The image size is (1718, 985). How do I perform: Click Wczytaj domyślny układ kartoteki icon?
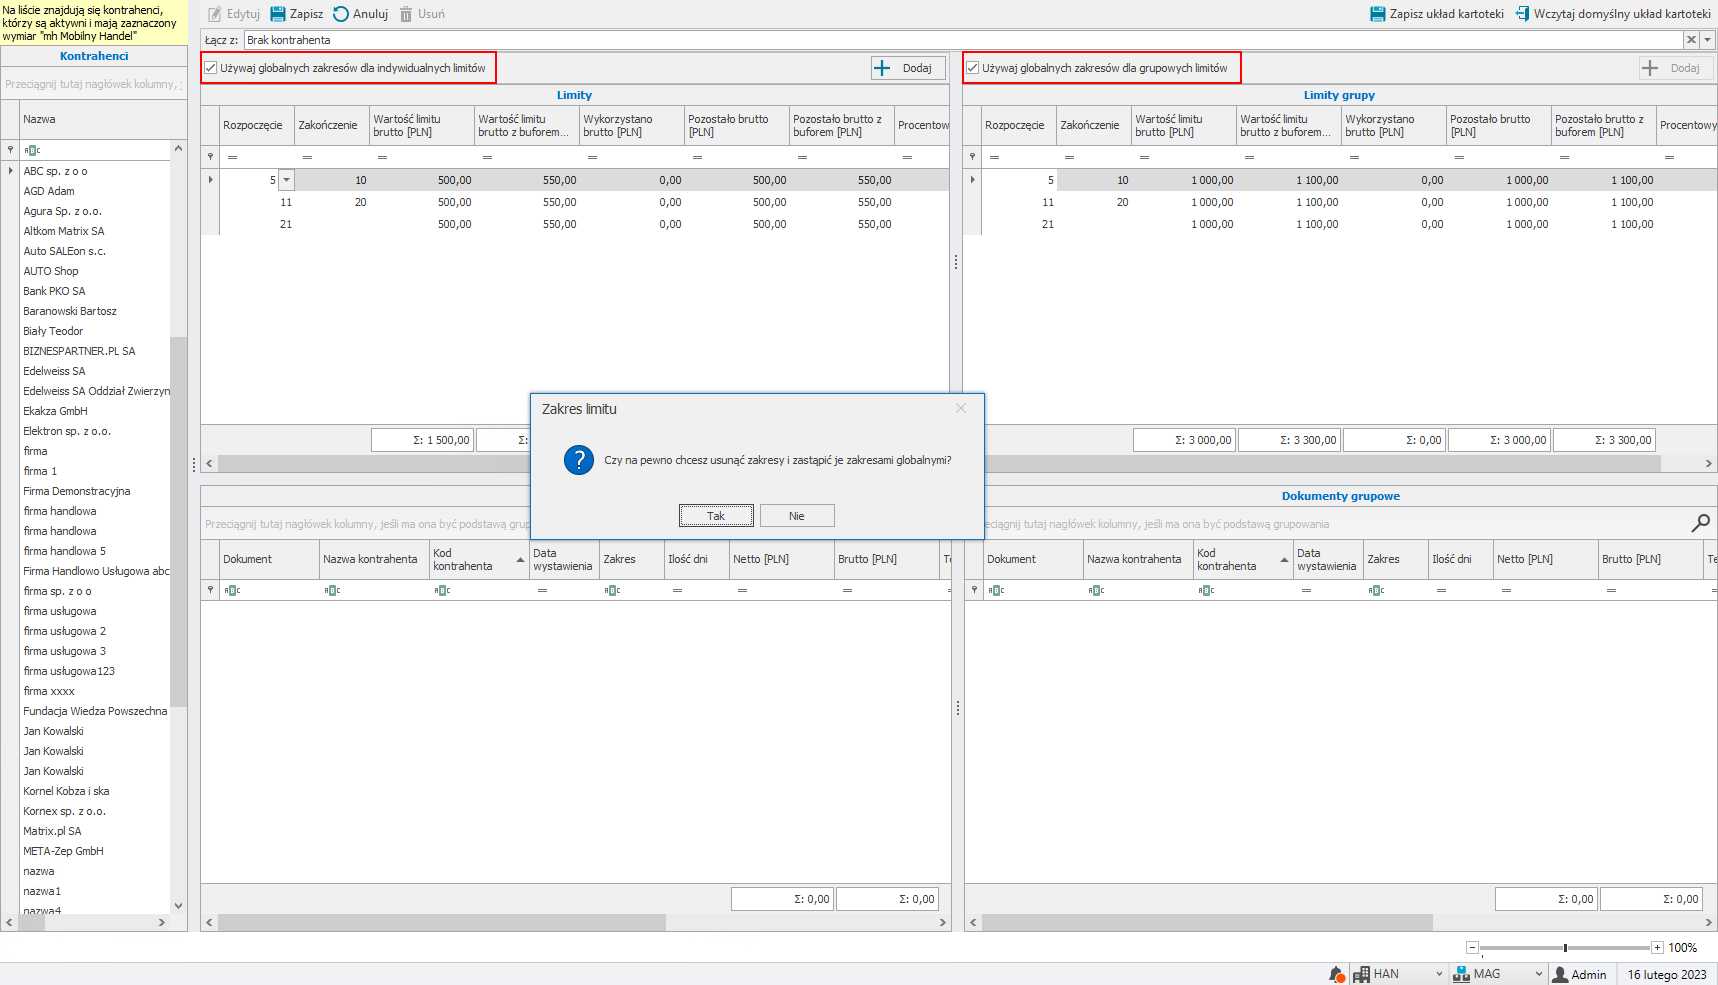point(1522,14)
